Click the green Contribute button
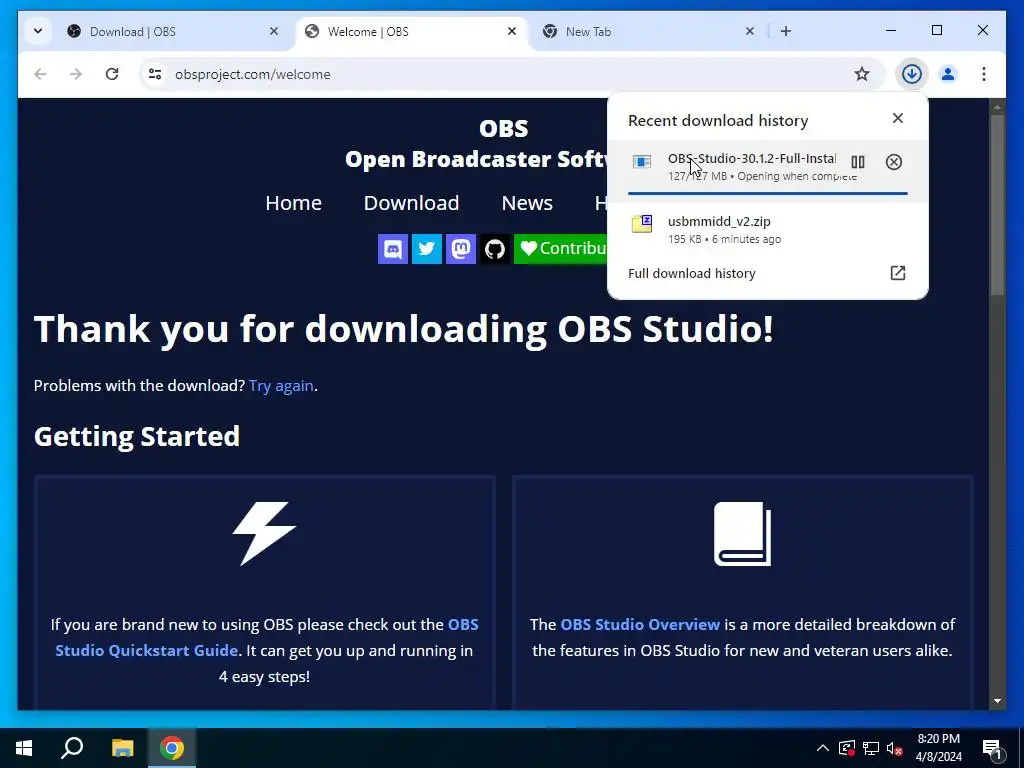1024x768 pixels. click(x=560, y=249)
